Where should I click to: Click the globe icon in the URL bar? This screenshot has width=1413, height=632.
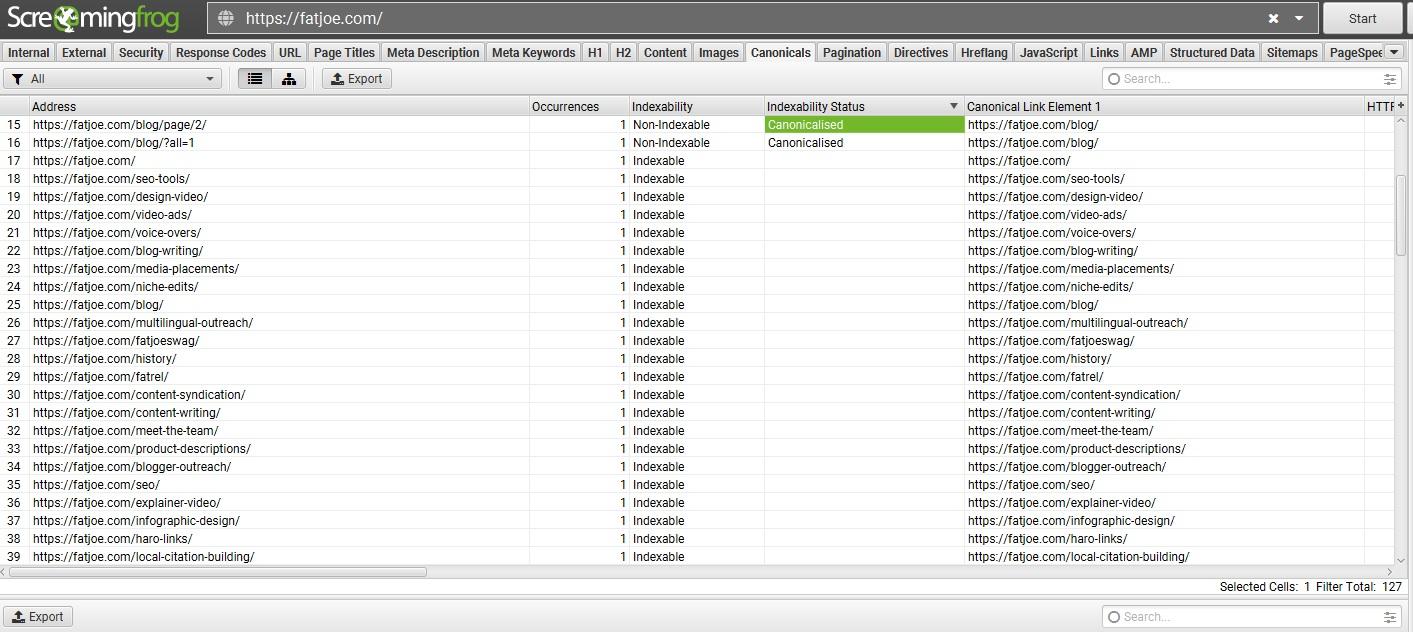click(x=226, y=19)
